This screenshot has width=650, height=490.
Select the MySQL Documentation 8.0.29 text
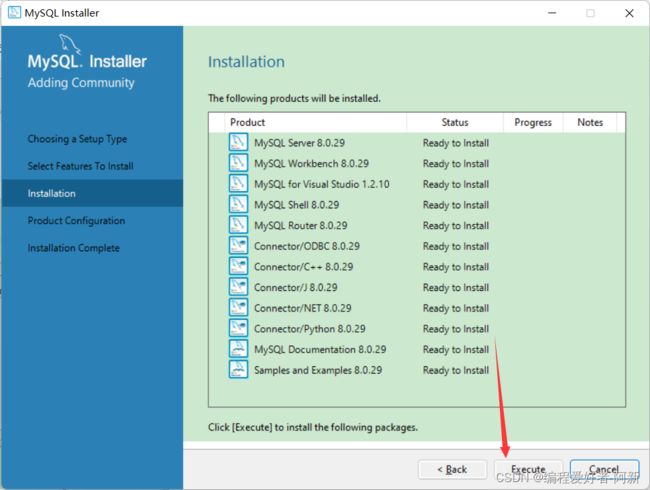320,349
